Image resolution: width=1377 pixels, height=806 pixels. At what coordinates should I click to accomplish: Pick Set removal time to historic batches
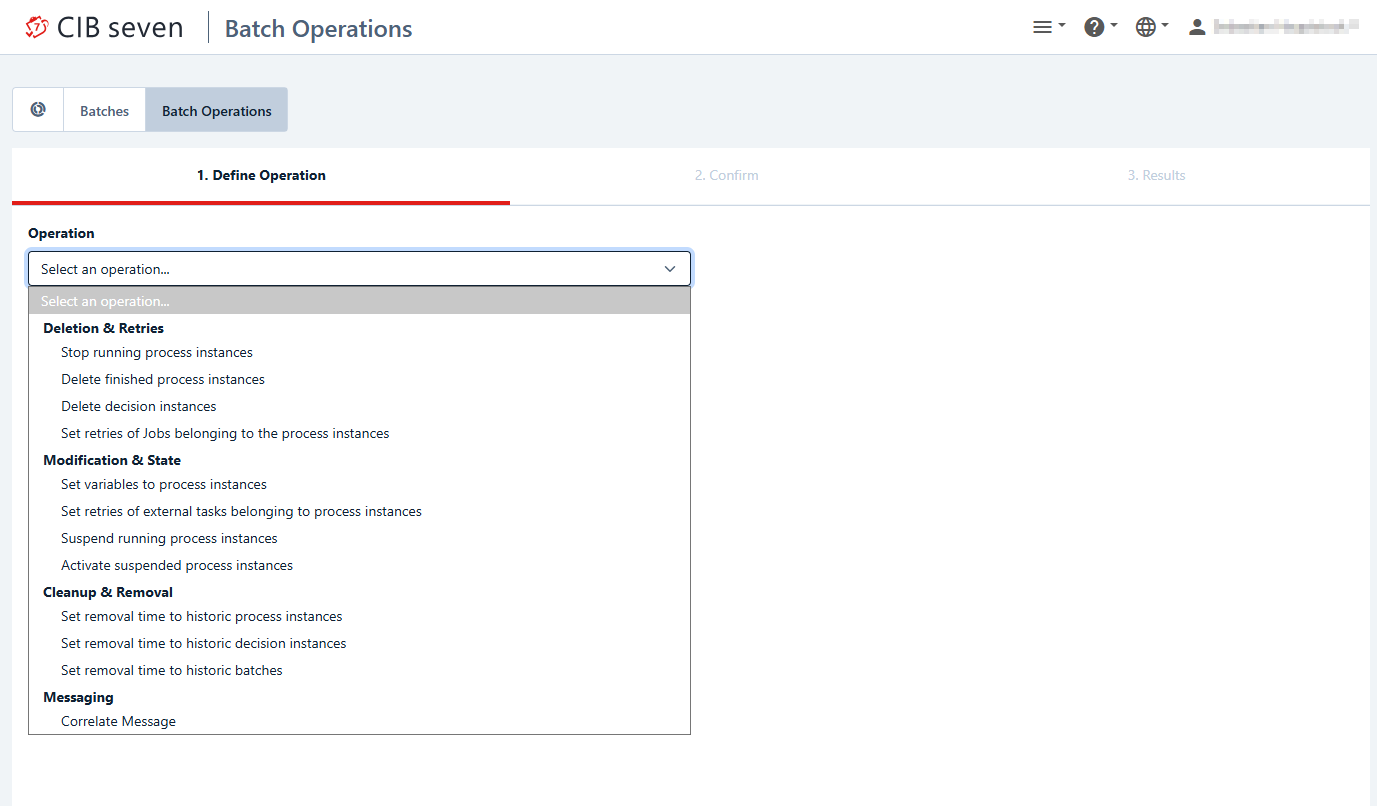[x=172, y=670]
